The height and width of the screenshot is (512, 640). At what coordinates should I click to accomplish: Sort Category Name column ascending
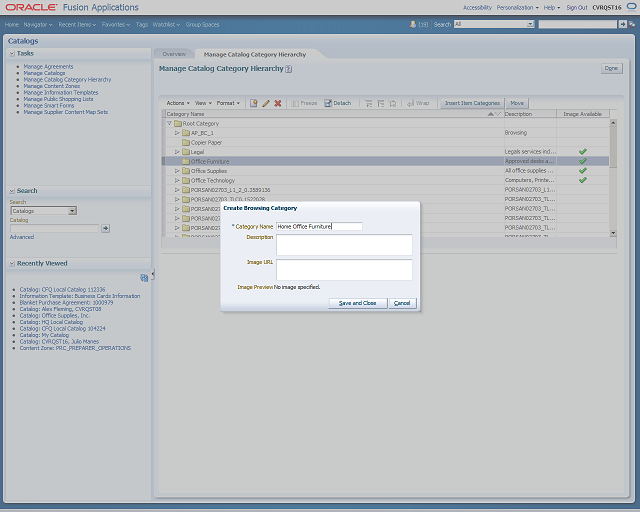[x=490, y=114]
